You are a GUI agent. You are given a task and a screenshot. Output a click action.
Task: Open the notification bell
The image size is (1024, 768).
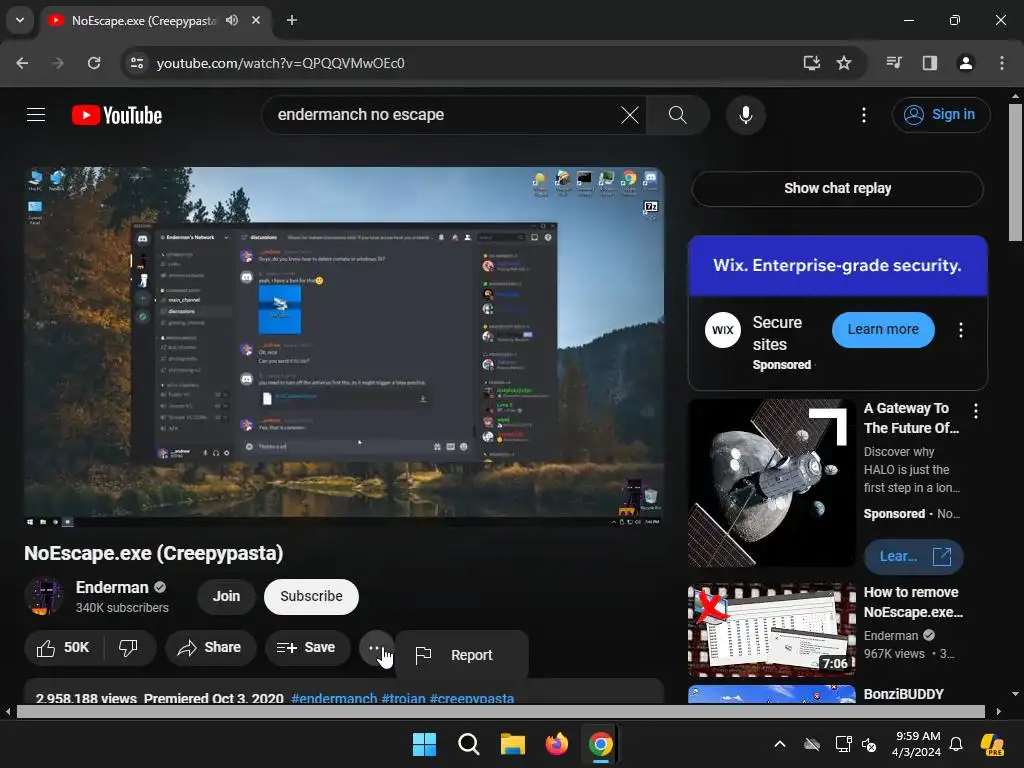point(956,744)
